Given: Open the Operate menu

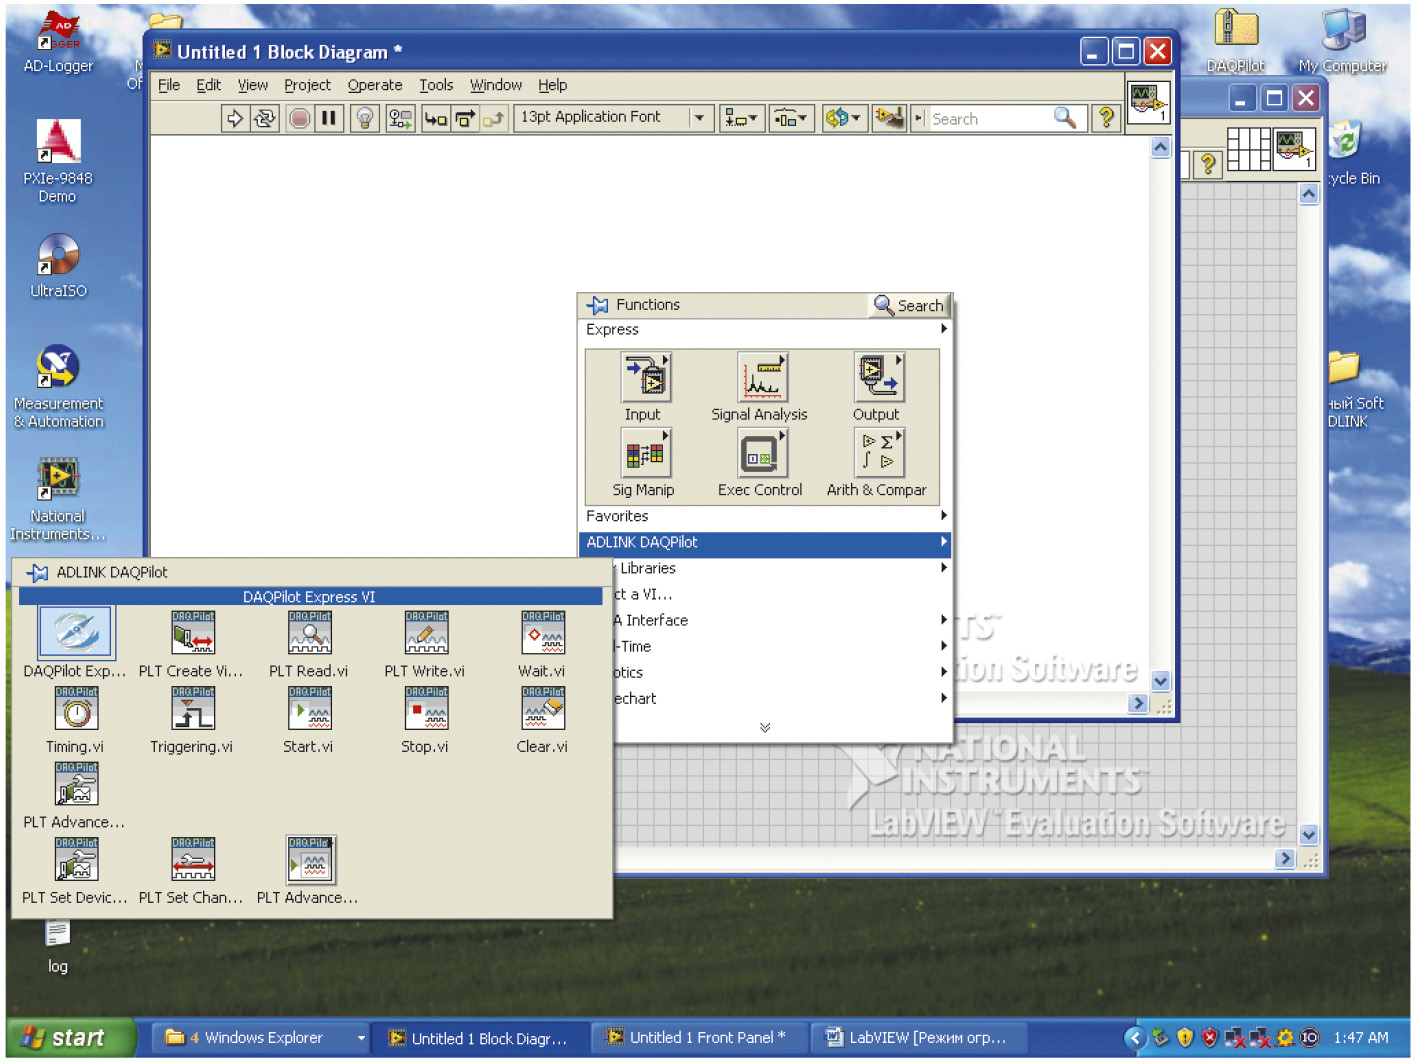Looking at the screenshot, I should pos(375,86).
